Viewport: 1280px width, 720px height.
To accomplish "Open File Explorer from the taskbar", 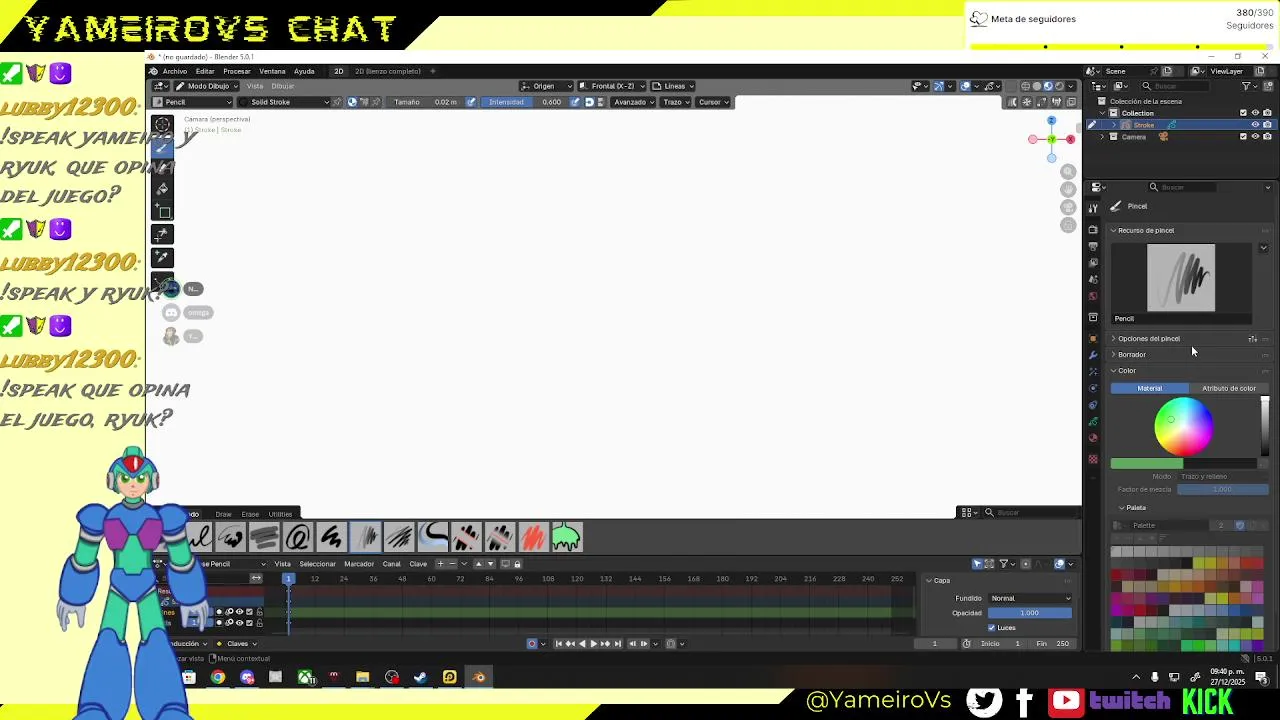I will (362, 677).
